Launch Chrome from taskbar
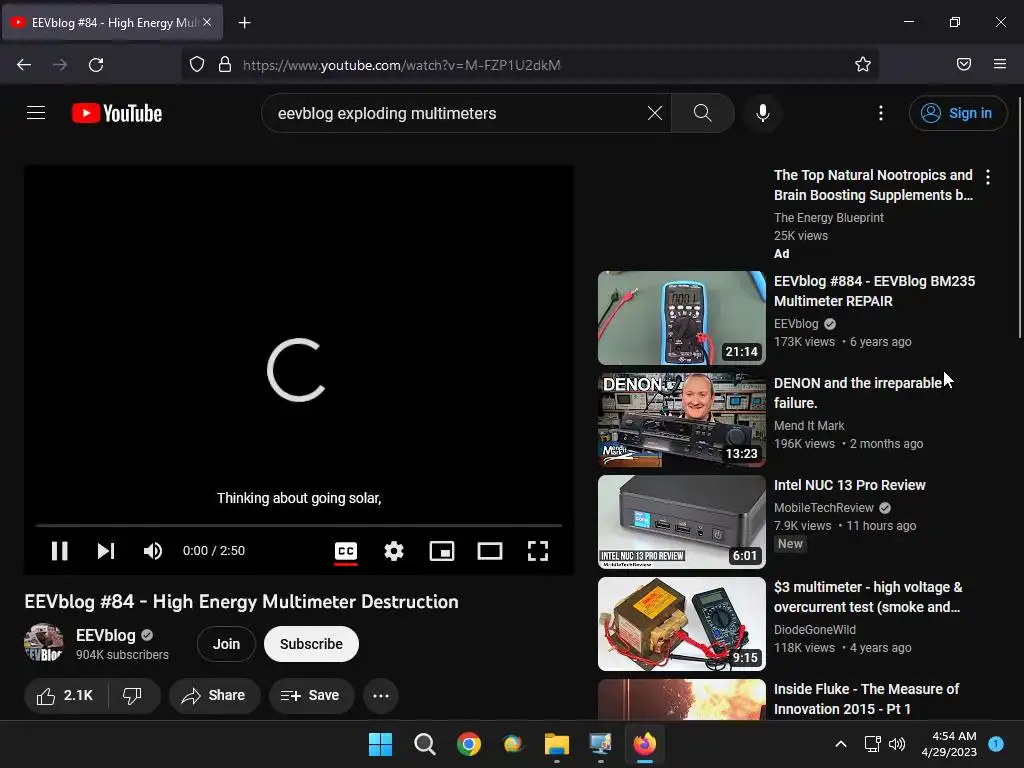 tap(469, 744)
